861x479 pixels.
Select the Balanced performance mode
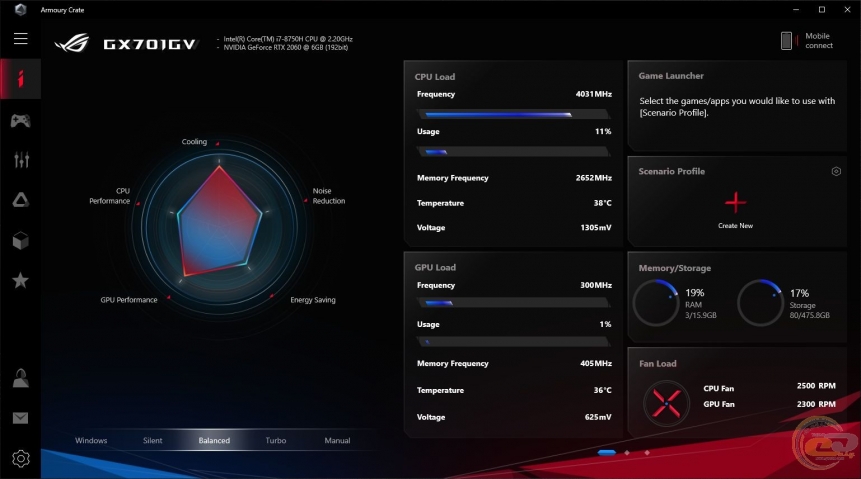[214, 441]
